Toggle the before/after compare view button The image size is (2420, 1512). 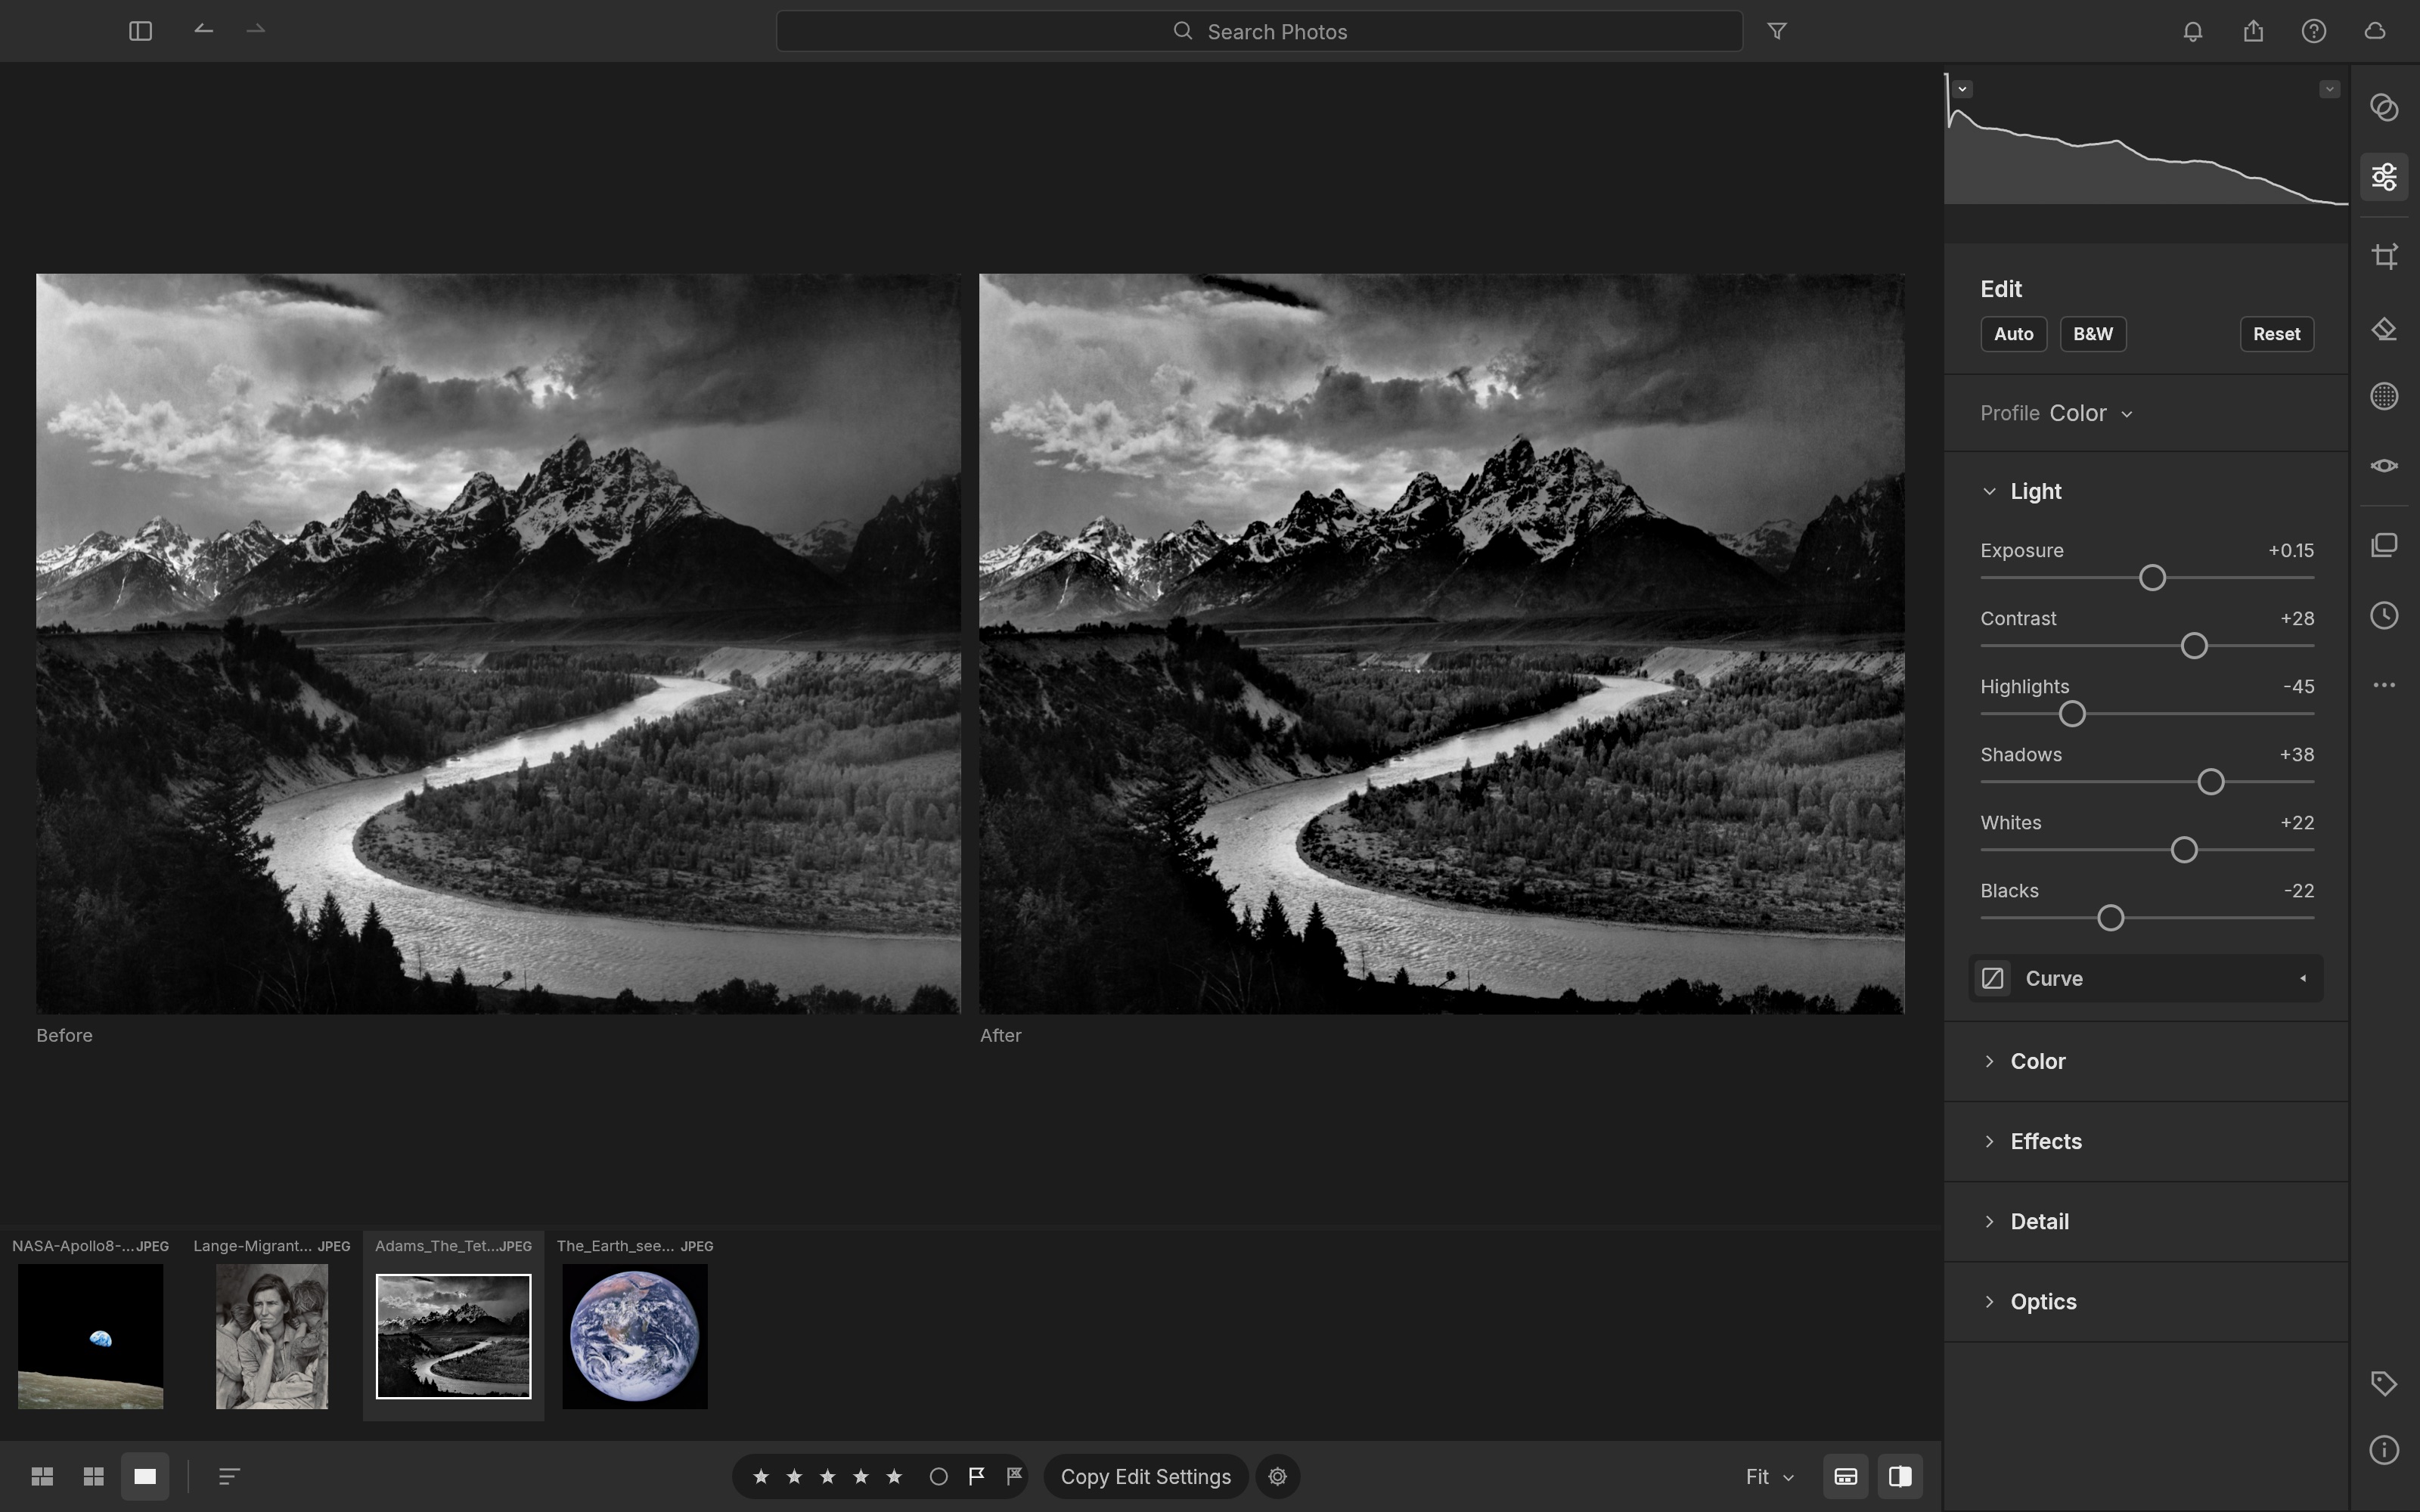coord(1900,1476)
